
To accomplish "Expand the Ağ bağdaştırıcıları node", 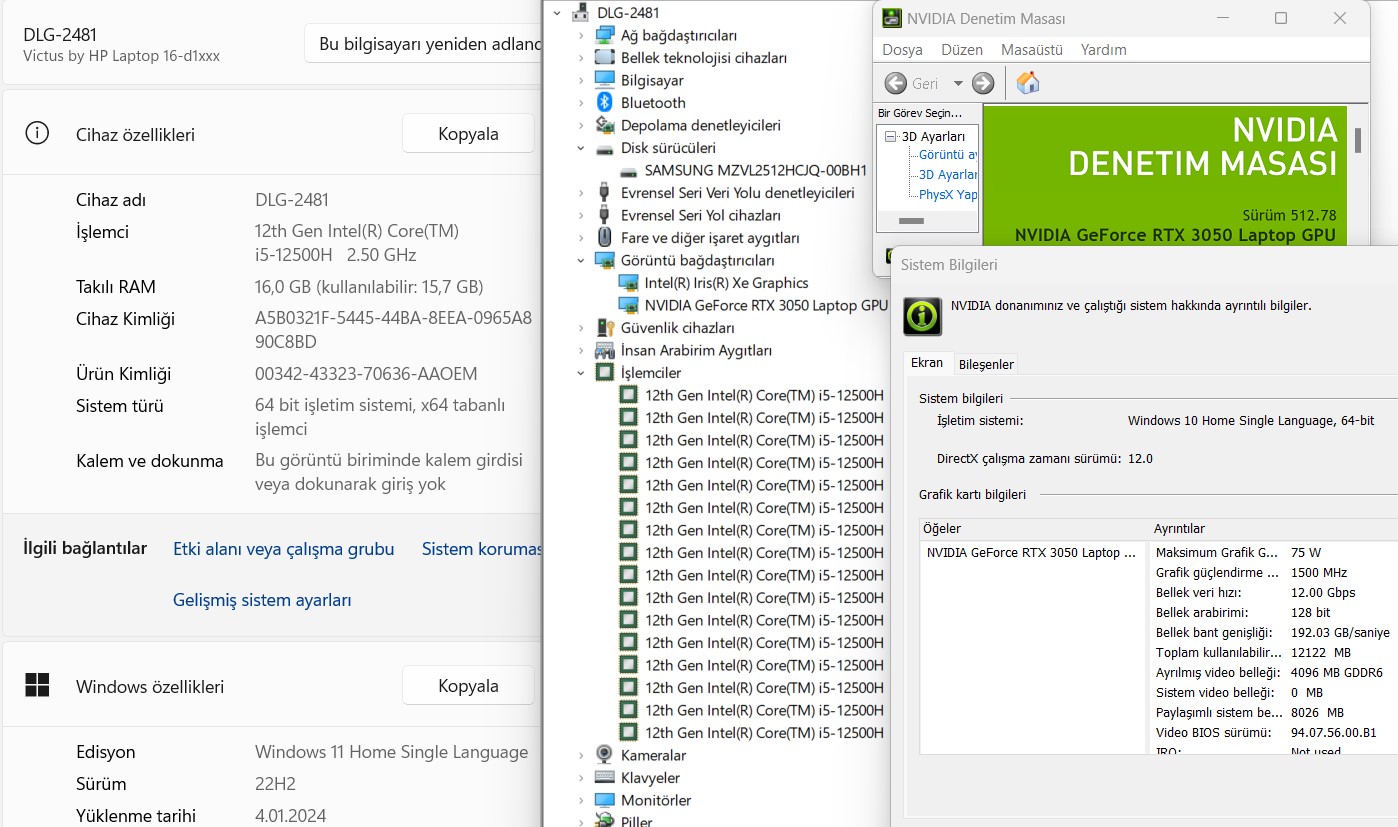I will coord(580,35).
